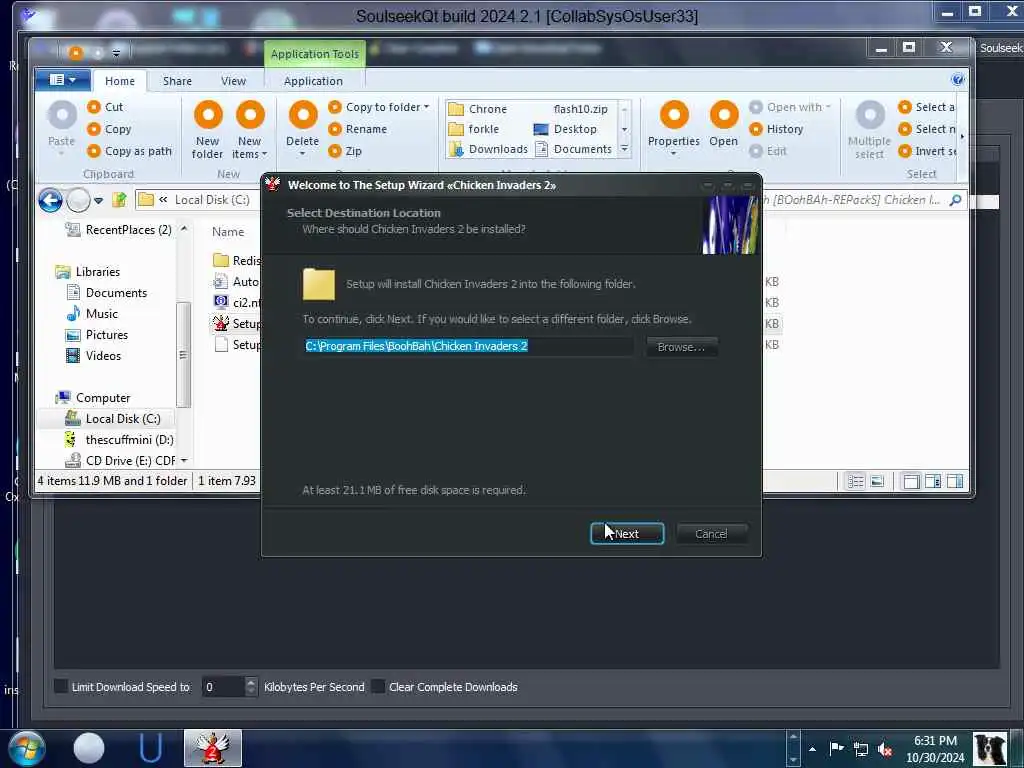Click Cancel in the Setup Wizard
The height and width of the screenshot is (768, 1024).
click(x=711, y=534)
